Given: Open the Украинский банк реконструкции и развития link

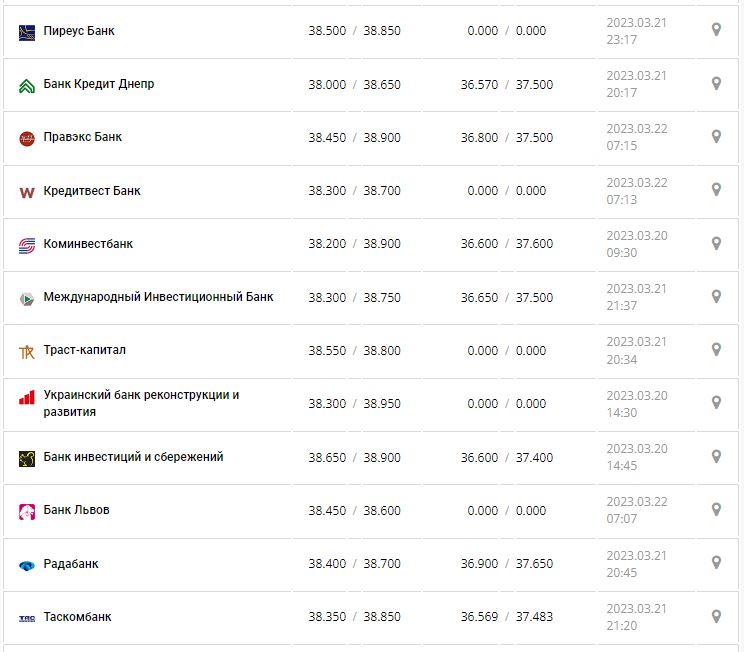Looking at the screenshot, I should 141,403.
